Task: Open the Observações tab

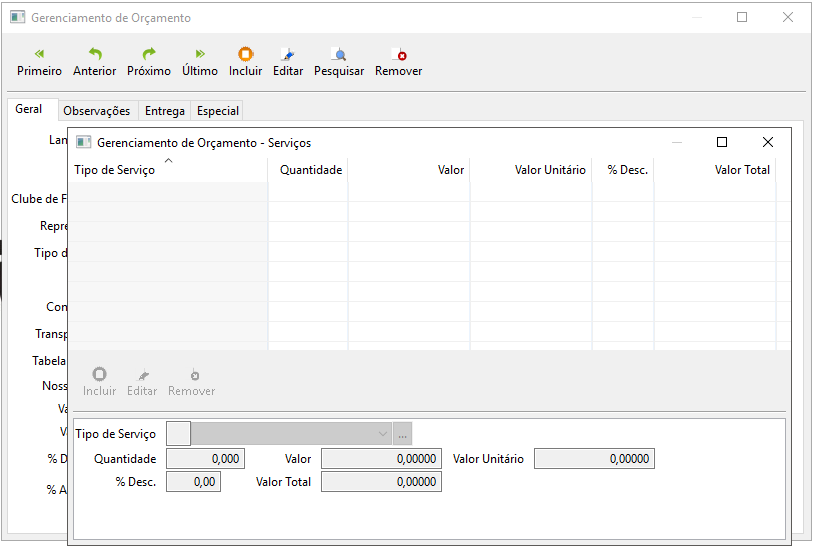Action: [x=97, y=111]
